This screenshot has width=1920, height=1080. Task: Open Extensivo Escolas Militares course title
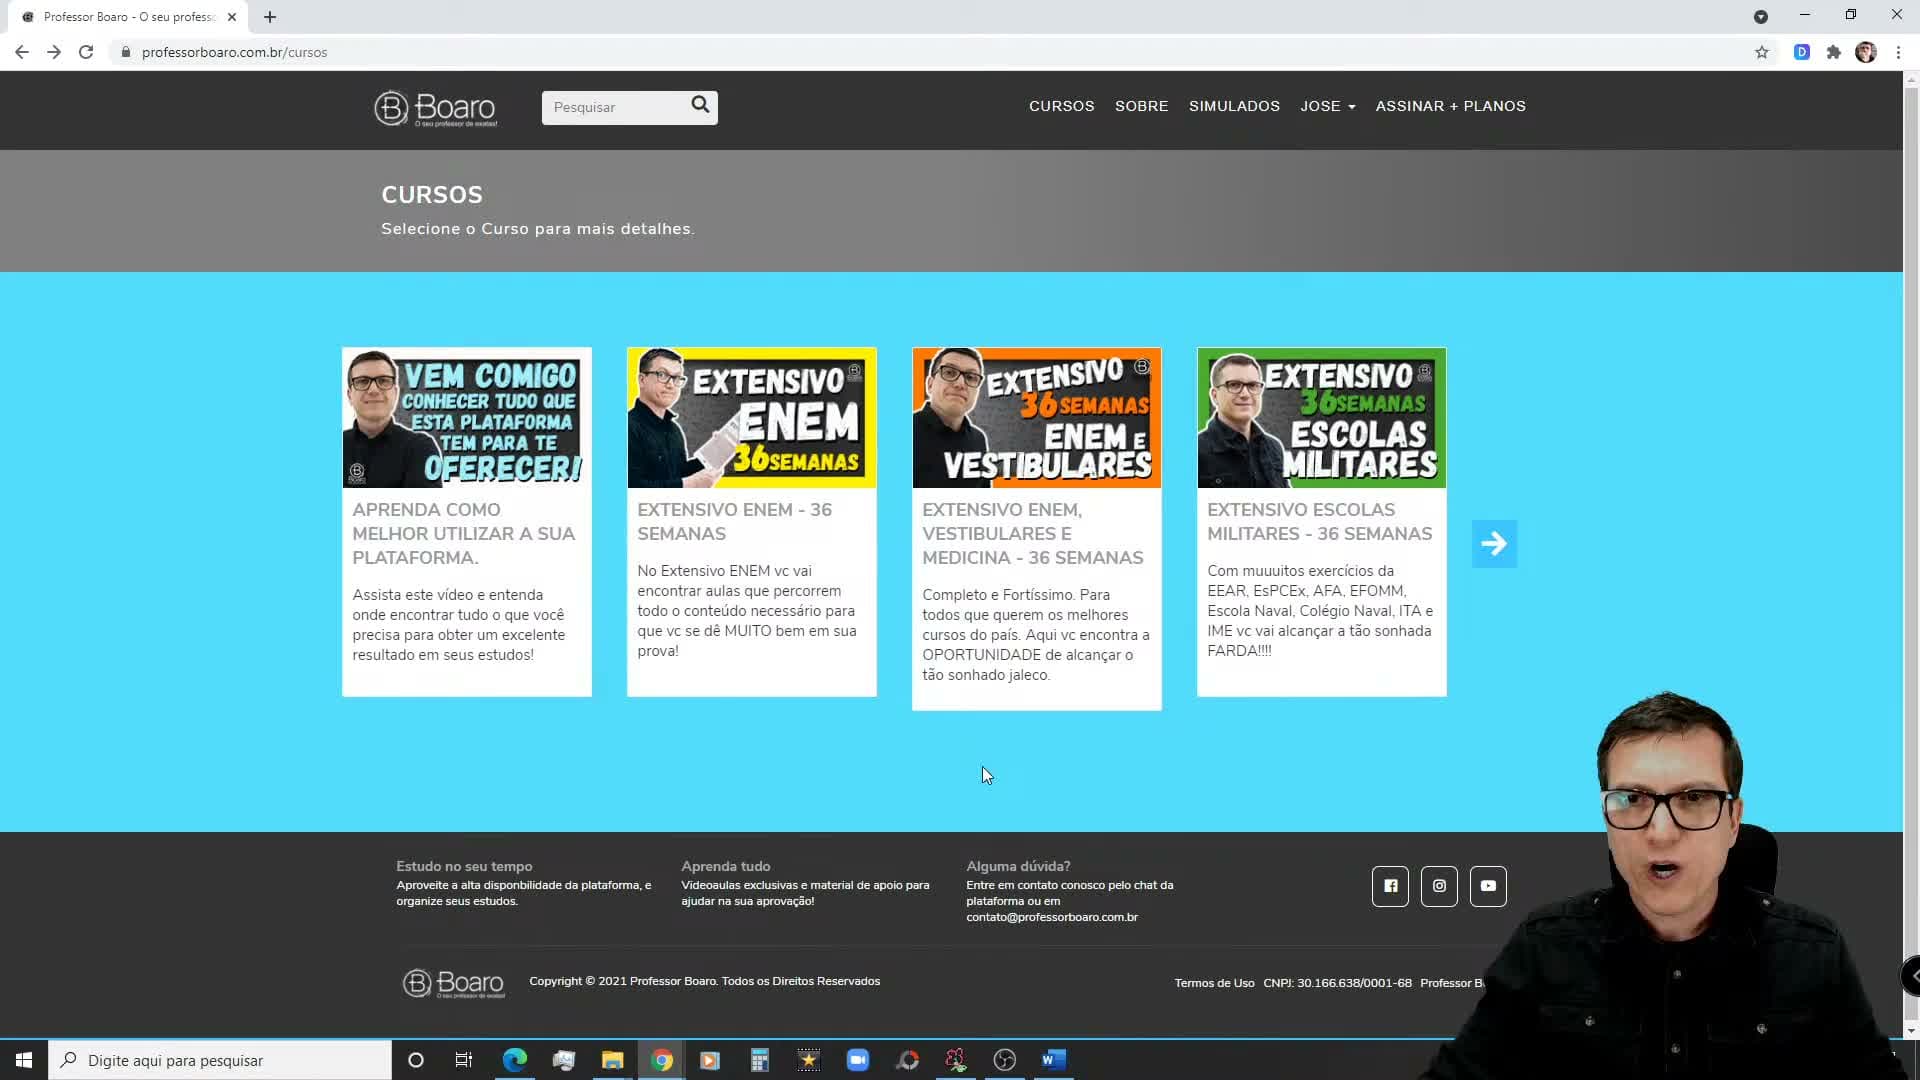[1319, 522]
